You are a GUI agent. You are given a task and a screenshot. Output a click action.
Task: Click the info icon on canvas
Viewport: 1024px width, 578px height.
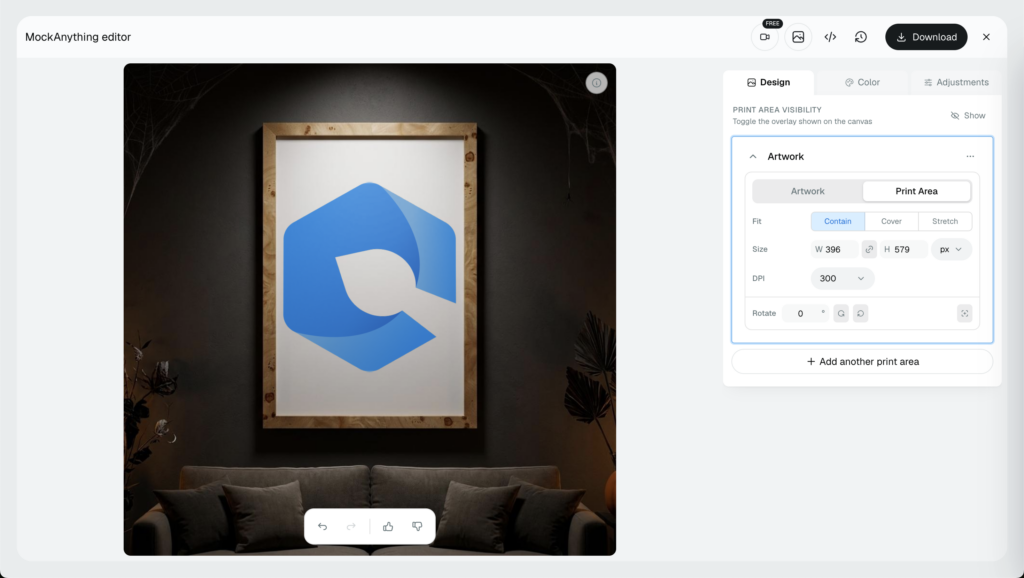point(596,83)
